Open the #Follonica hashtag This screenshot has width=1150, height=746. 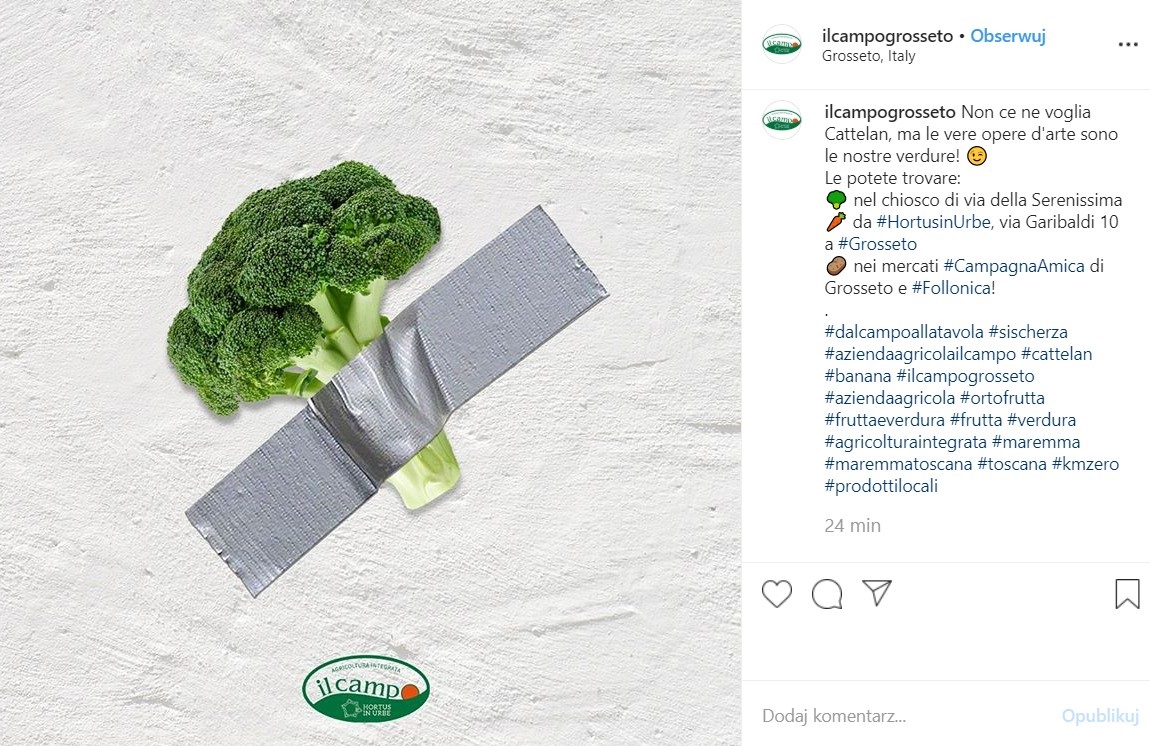coord(951,288)
